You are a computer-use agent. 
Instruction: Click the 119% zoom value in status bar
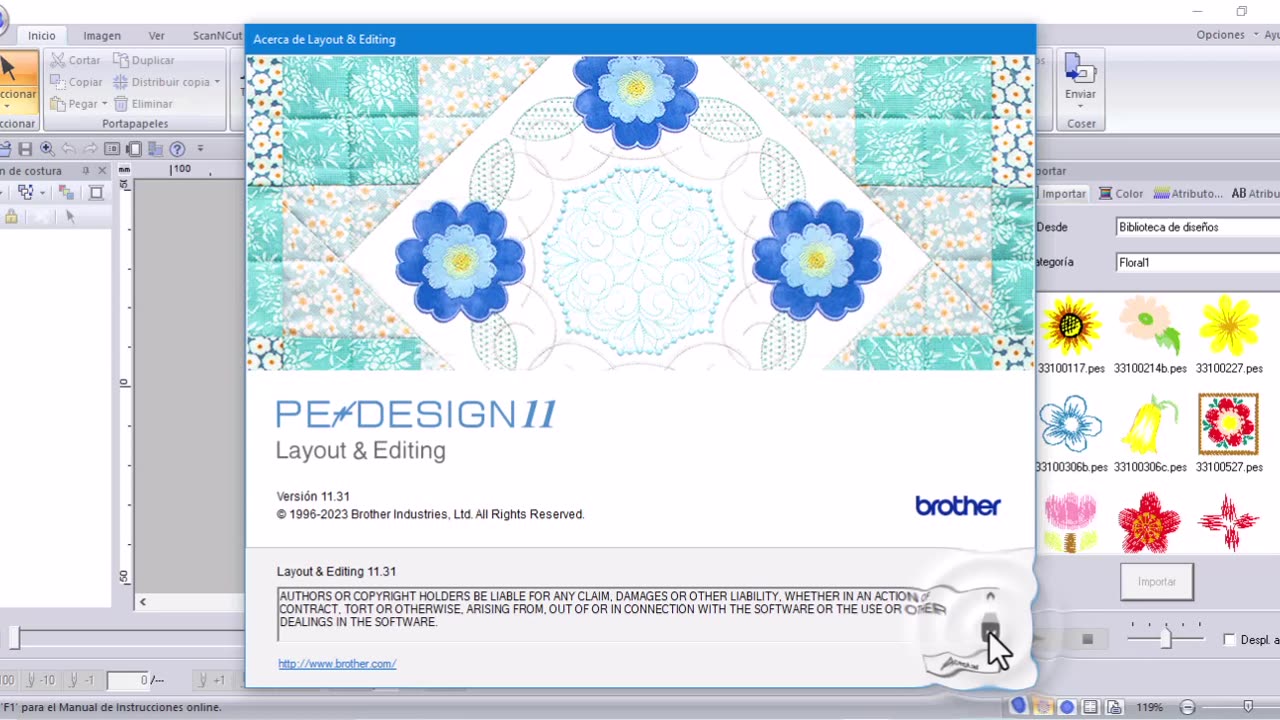[1149, 707]
